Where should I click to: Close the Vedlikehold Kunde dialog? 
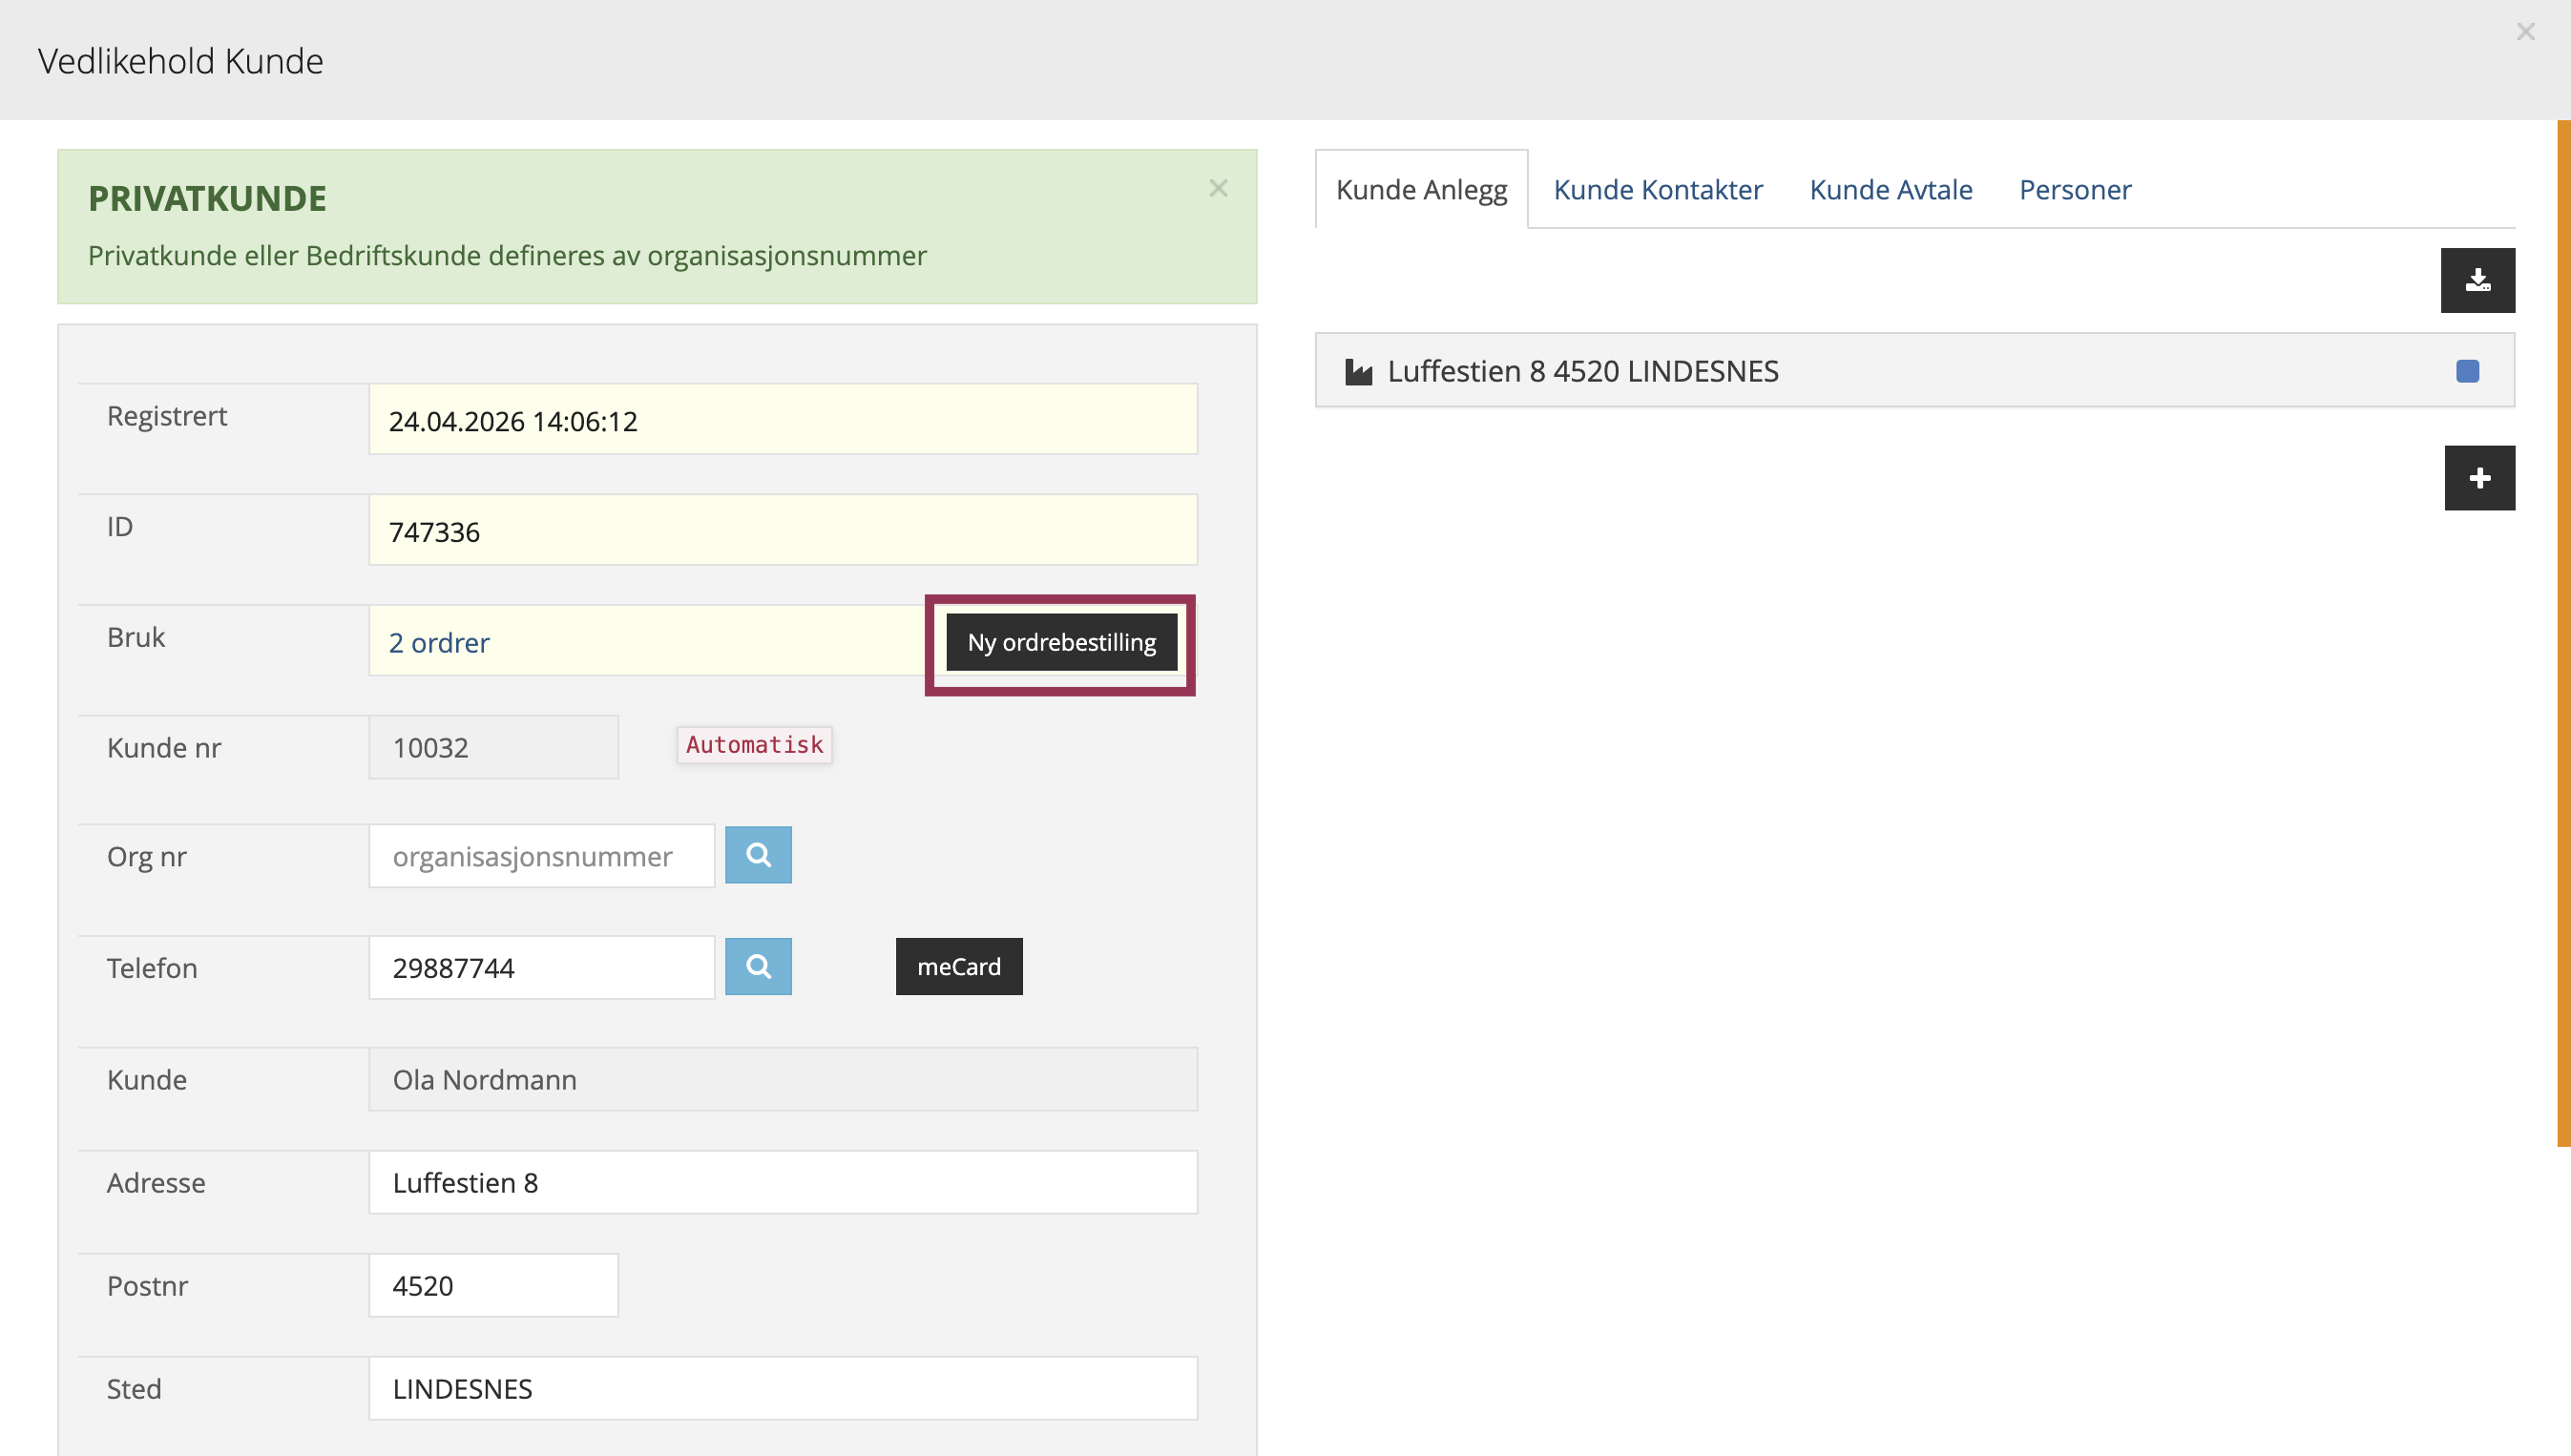point(2525,32)
